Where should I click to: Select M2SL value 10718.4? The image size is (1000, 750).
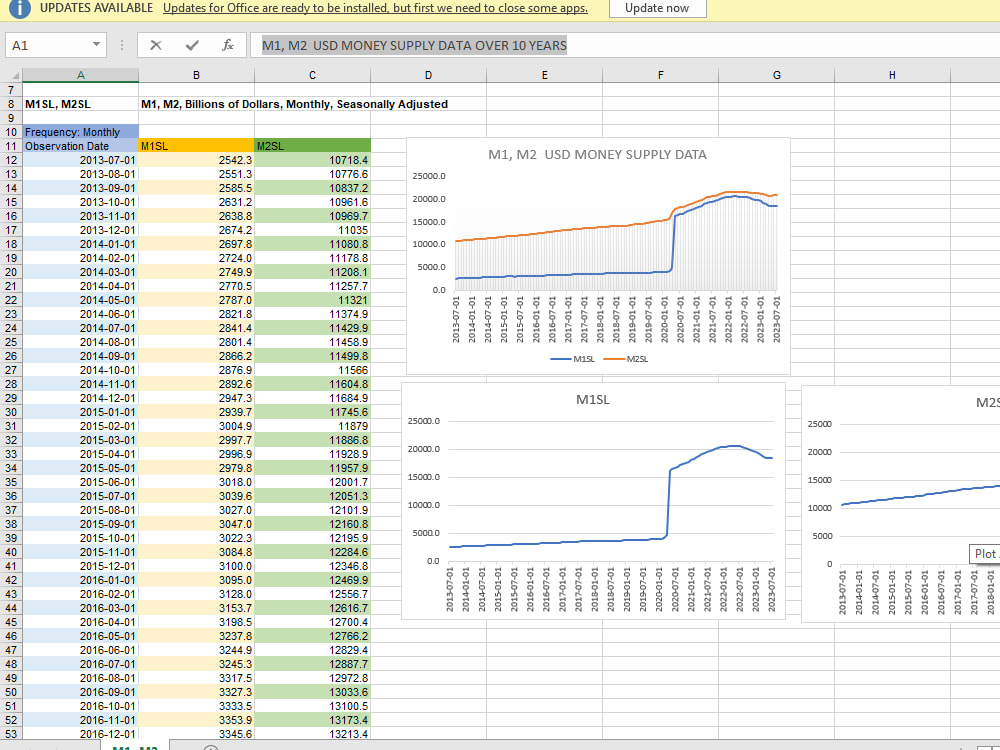pos(312,160)
